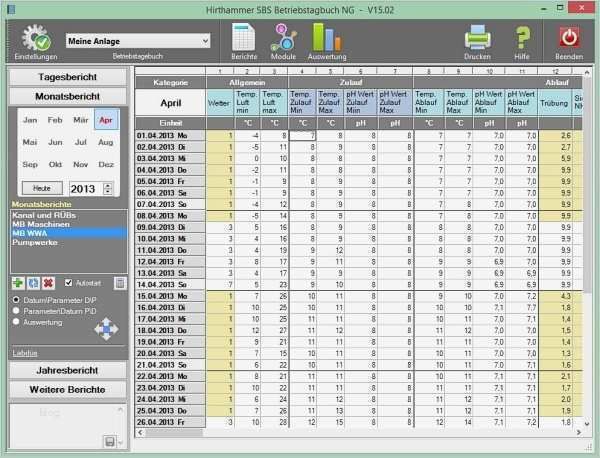Open the Meine Anlage dropdown

coord(138,41)
